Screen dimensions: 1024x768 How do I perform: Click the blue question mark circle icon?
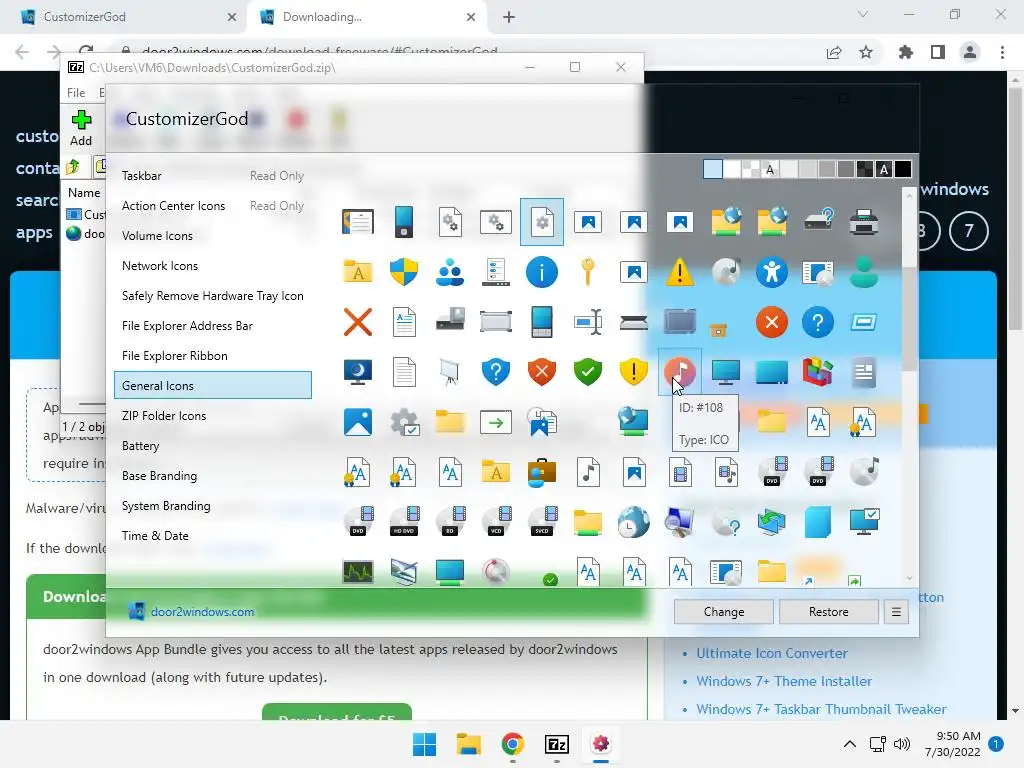[x=818, y=322]
